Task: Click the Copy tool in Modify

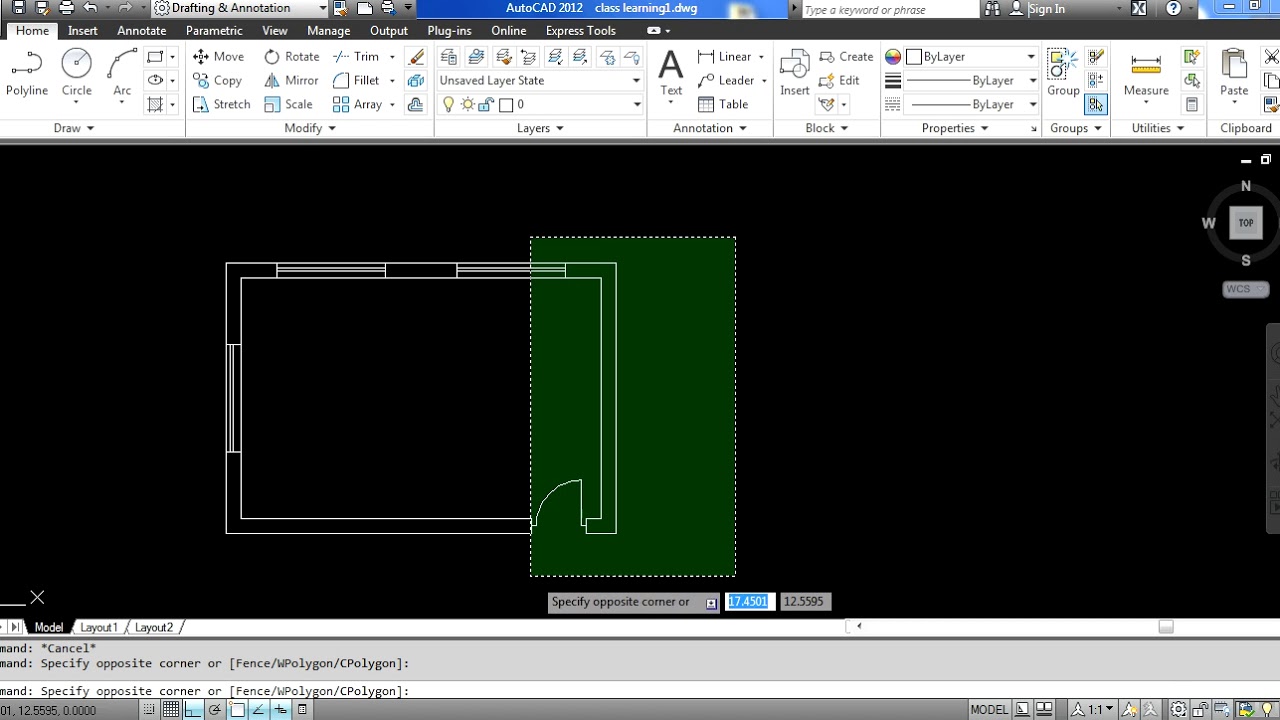Action: 217,81
